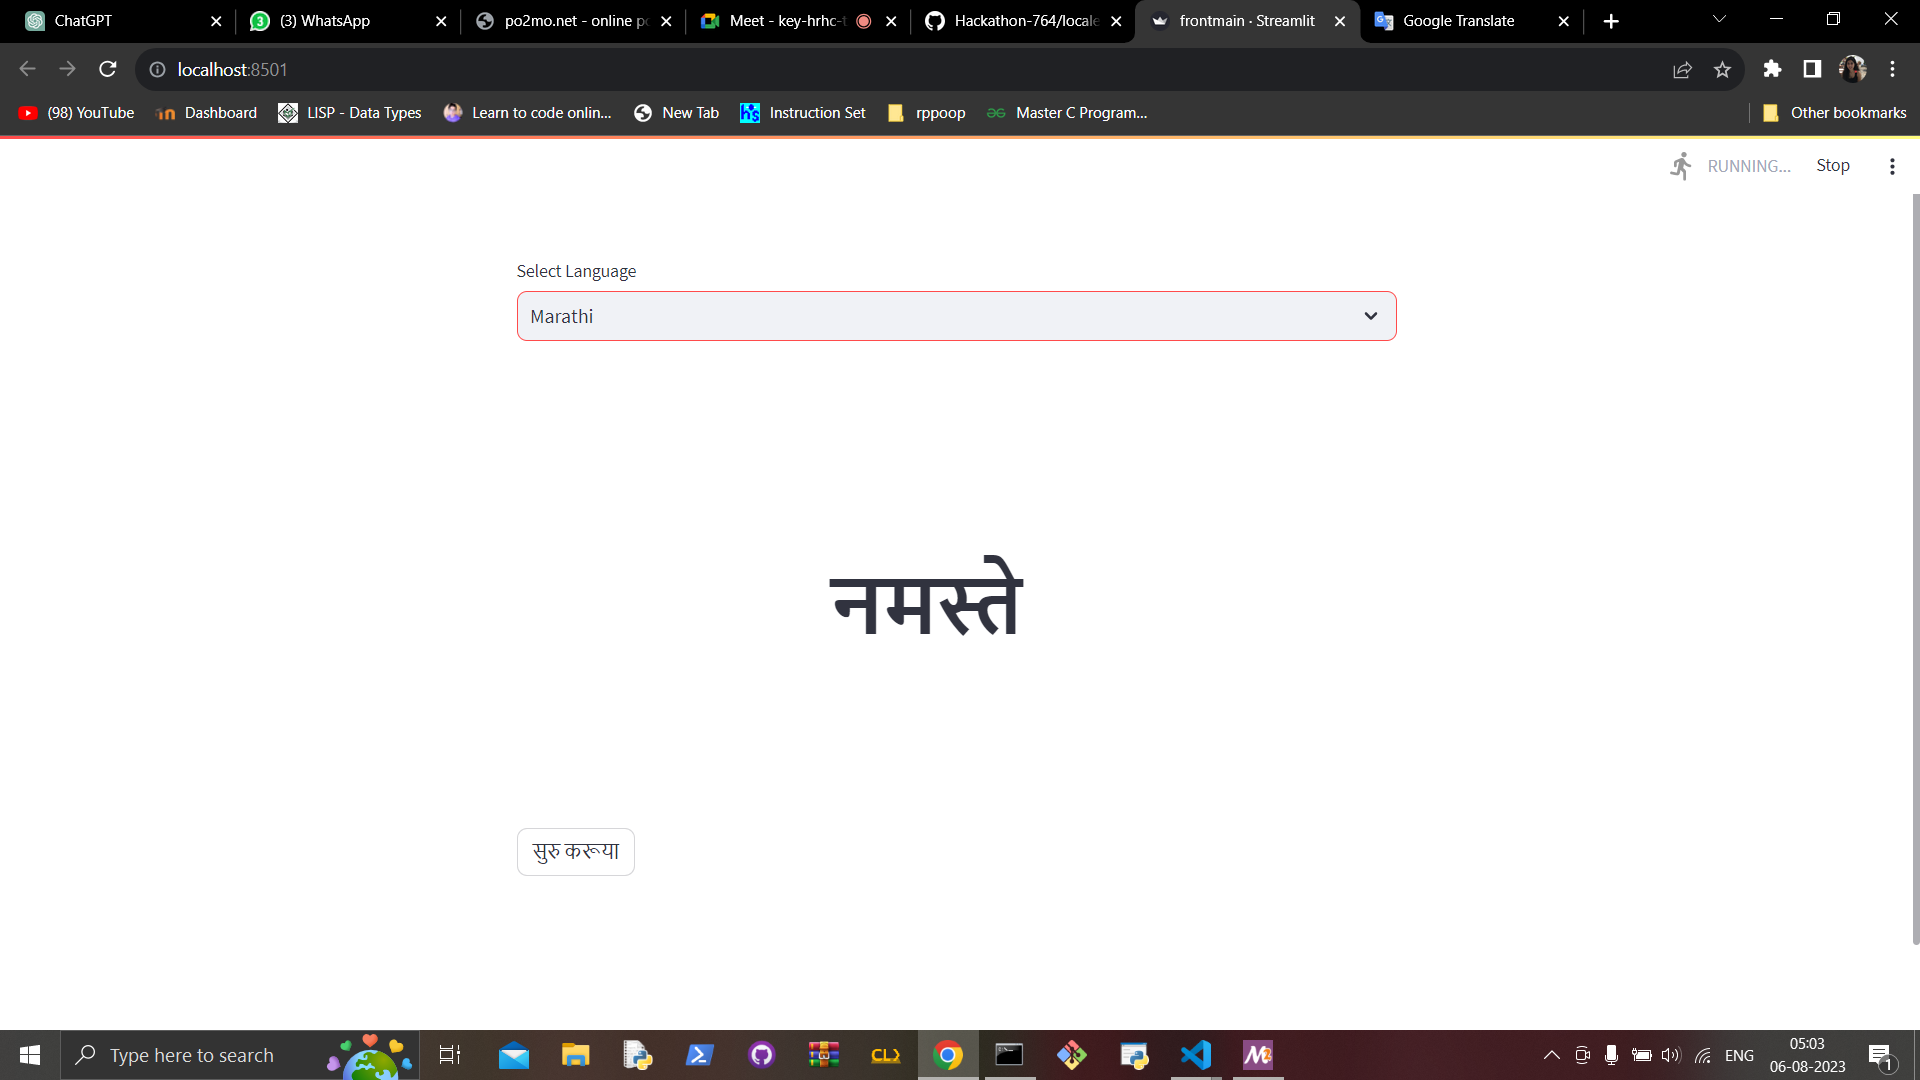This screenshot has width=1920, height=1080.
Task: Show hidden system tray icons
Action: click(1551, 1055)
